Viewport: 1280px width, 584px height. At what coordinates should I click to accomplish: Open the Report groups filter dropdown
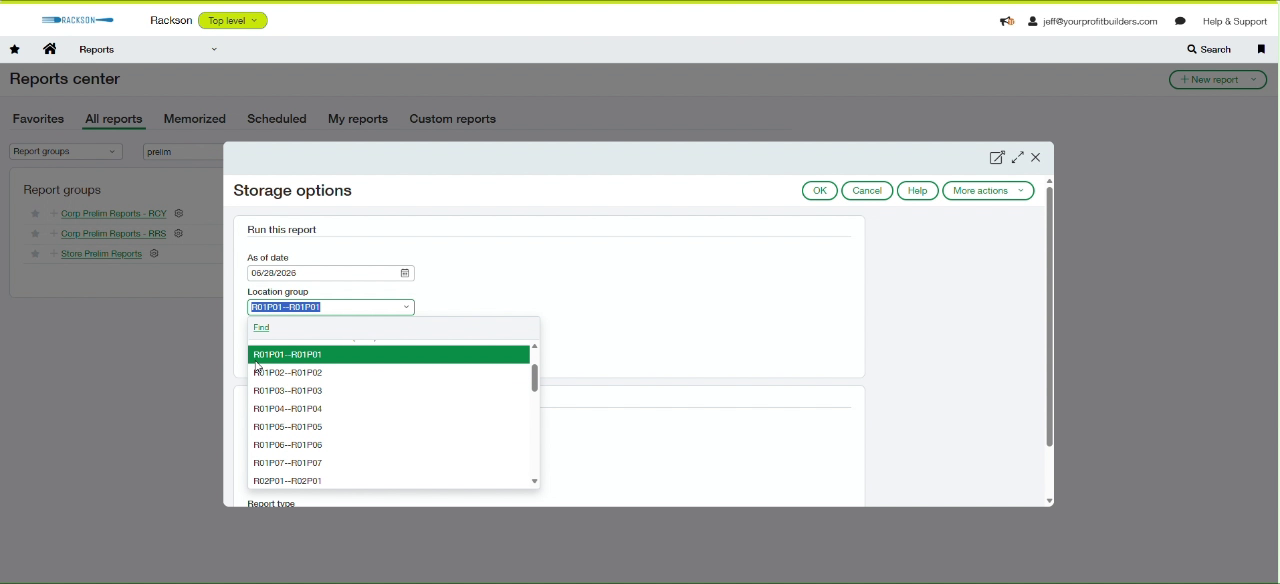click(x=66, y=152)
